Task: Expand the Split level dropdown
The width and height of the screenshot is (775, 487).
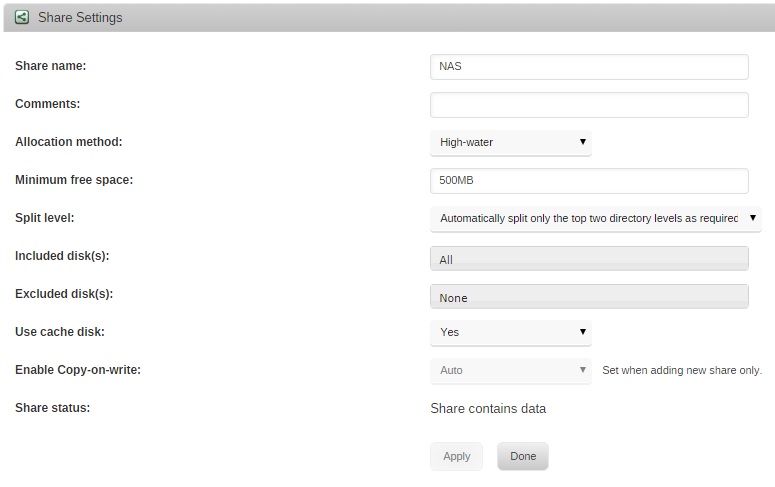Action: (596, 219)
